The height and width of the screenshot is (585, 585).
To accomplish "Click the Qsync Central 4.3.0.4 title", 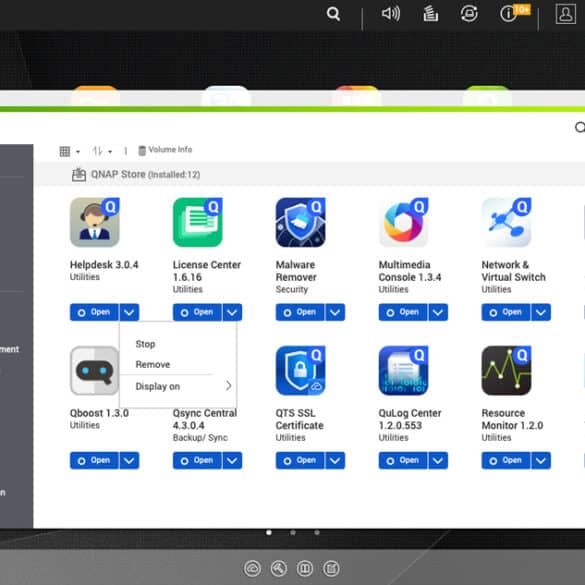I will coord(205,419).
